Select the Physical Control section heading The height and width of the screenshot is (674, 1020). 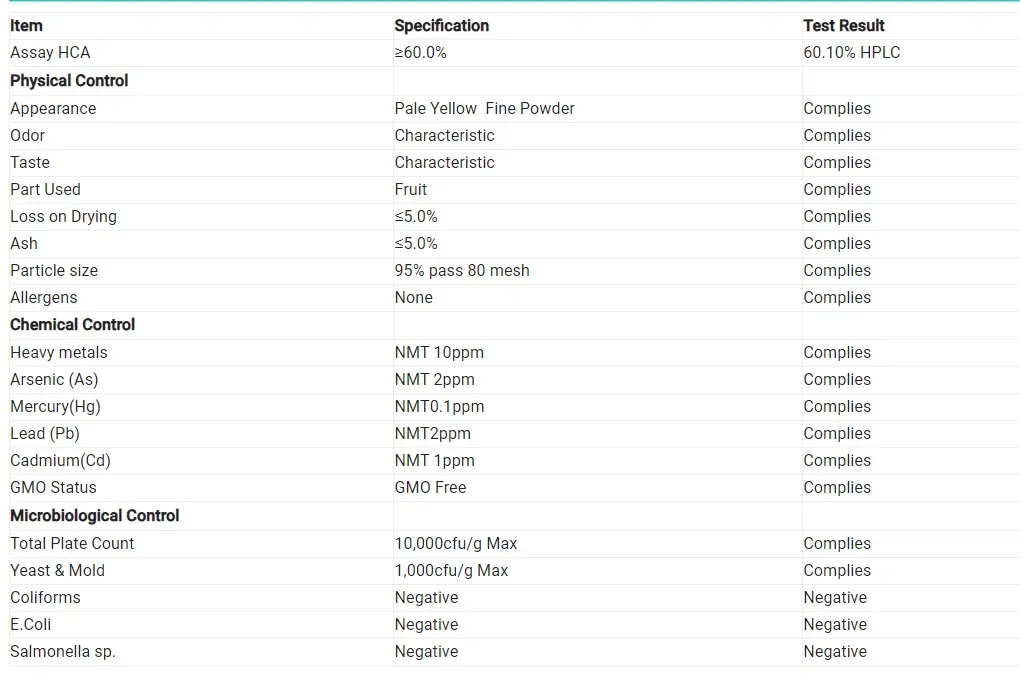click(x=69, y=81)
